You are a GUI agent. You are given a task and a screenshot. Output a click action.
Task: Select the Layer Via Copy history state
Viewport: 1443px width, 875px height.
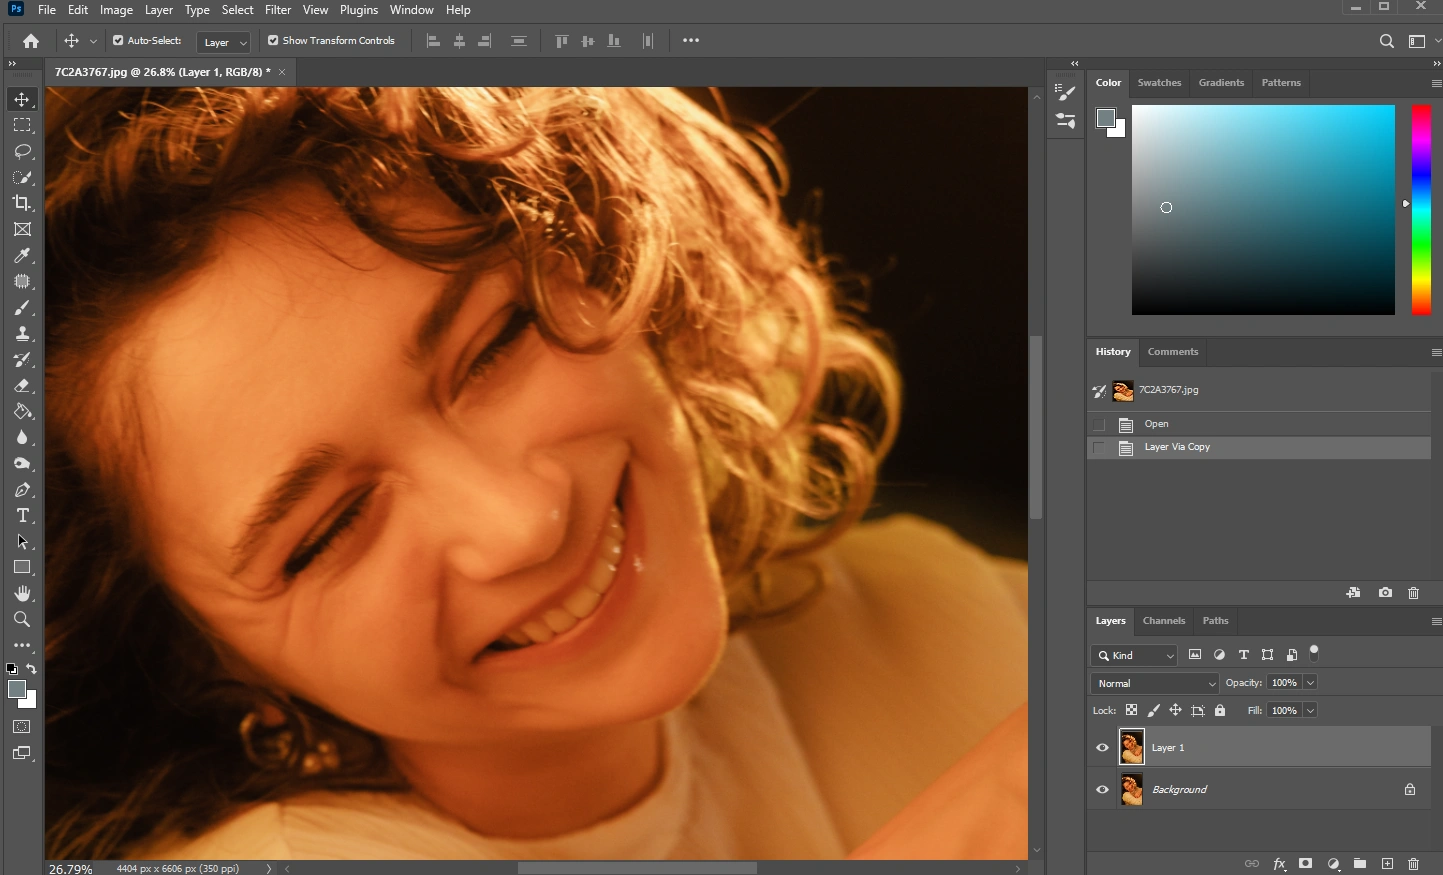click(1259, 448)
